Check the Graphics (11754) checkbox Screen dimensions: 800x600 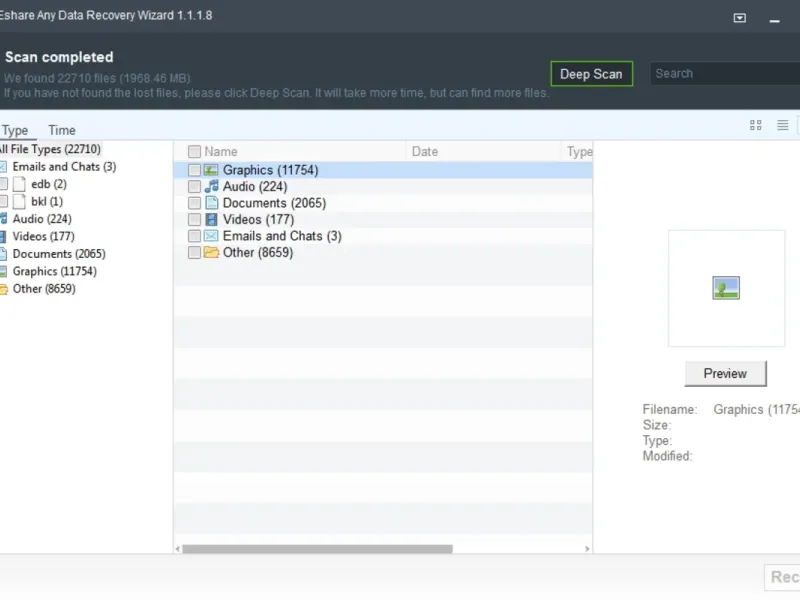pos(194,170)
